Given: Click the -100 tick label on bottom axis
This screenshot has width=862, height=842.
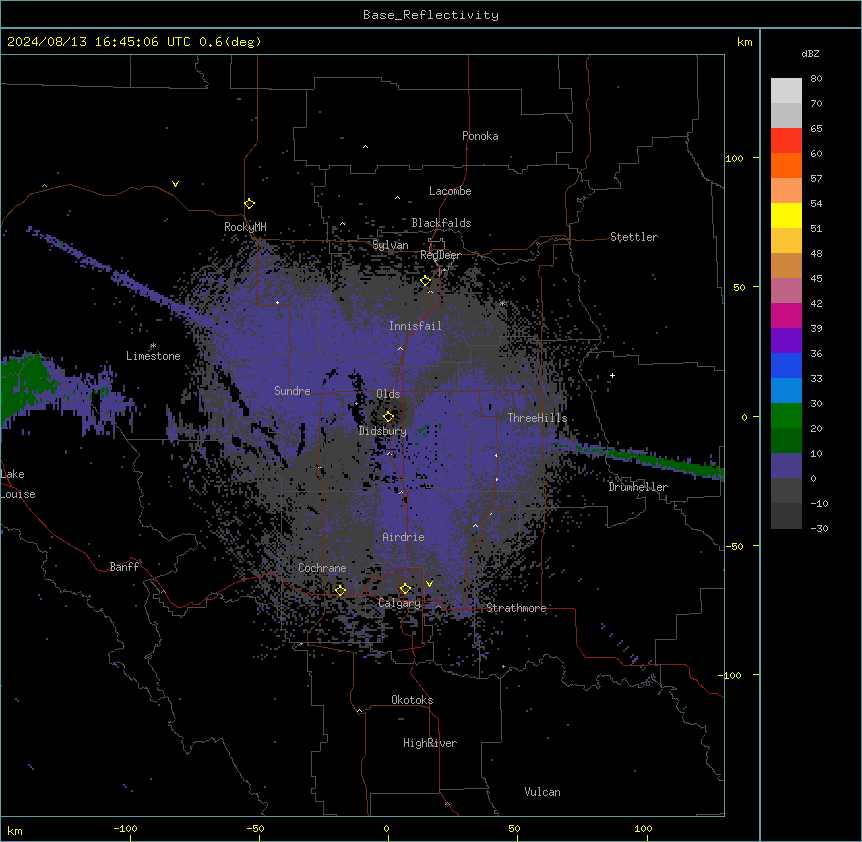Looking at the screenshot, I should pos(125,828).
